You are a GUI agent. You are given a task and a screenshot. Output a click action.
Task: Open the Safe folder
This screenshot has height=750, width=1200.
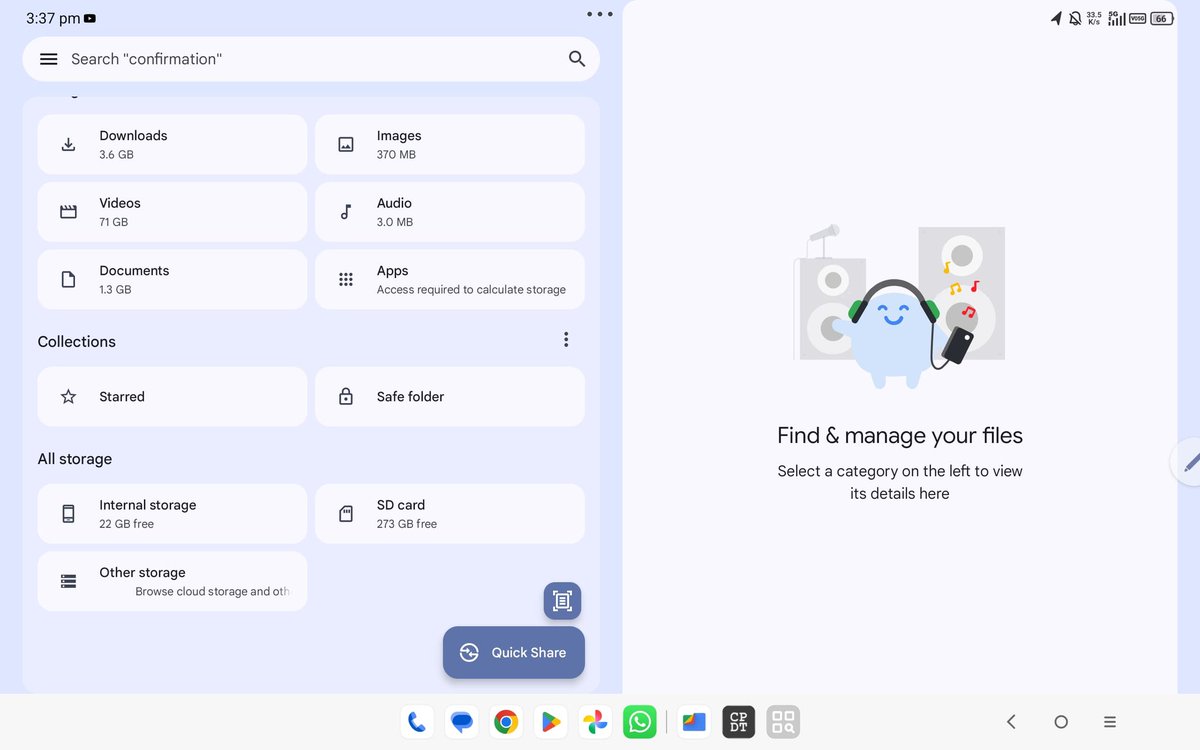pos(450,397)
